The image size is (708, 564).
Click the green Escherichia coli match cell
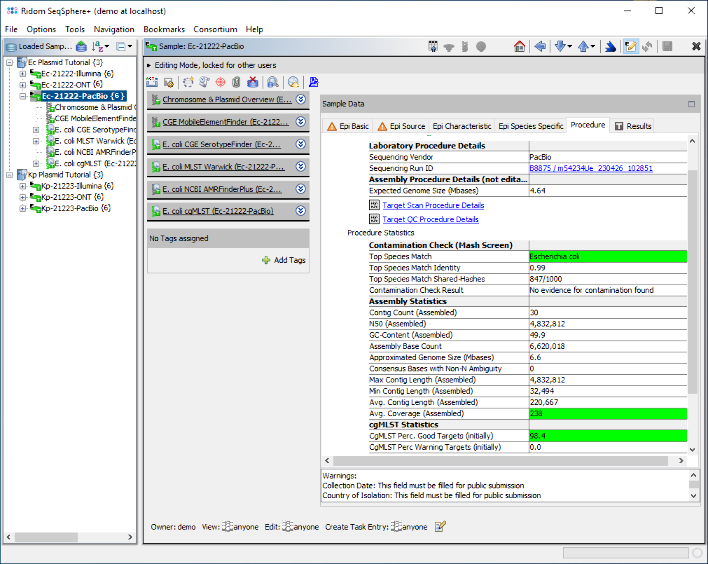(x=608, y=256)
